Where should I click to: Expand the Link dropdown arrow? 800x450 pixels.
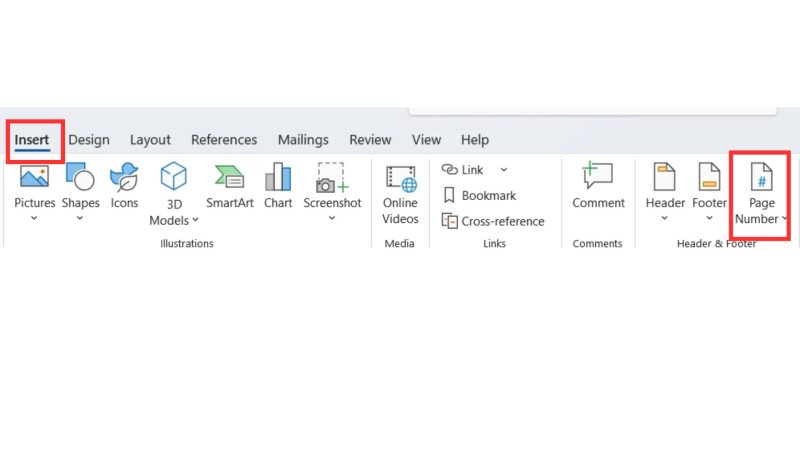click(x=504, y=170)
